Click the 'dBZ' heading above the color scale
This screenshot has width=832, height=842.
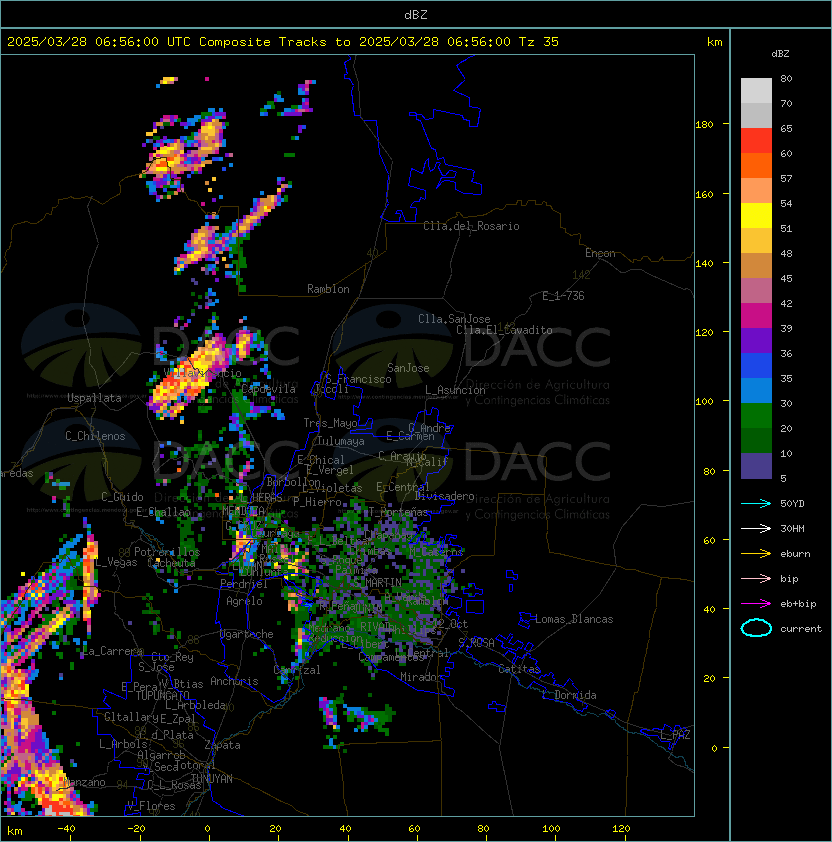[780, 54]
